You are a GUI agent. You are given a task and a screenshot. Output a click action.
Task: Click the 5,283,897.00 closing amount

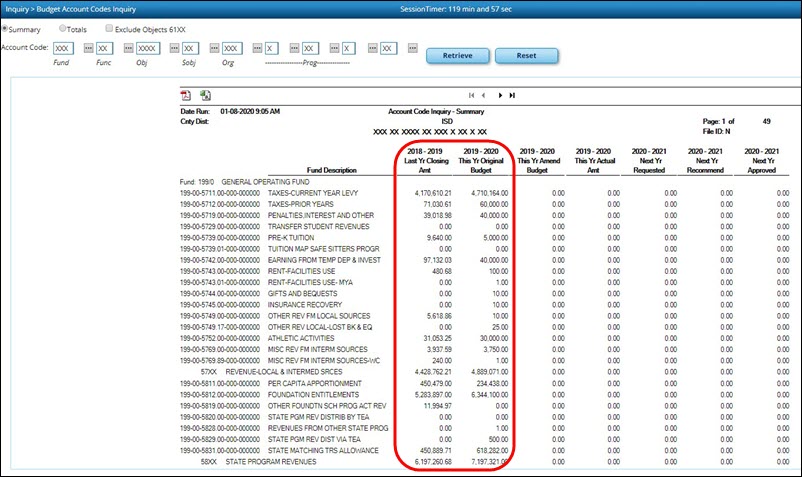coord(433,395)
